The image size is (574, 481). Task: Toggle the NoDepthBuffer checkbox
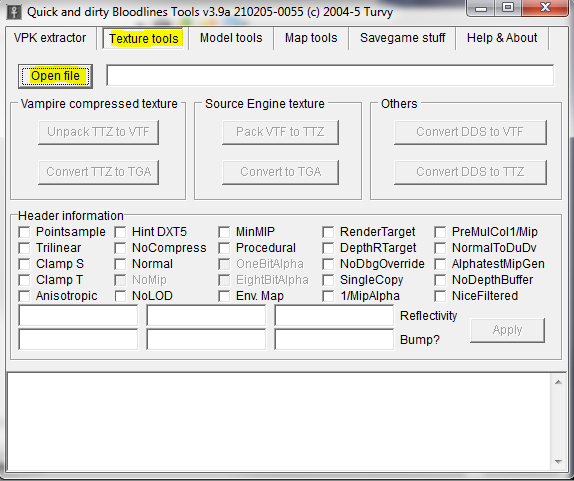pos(440,280)
